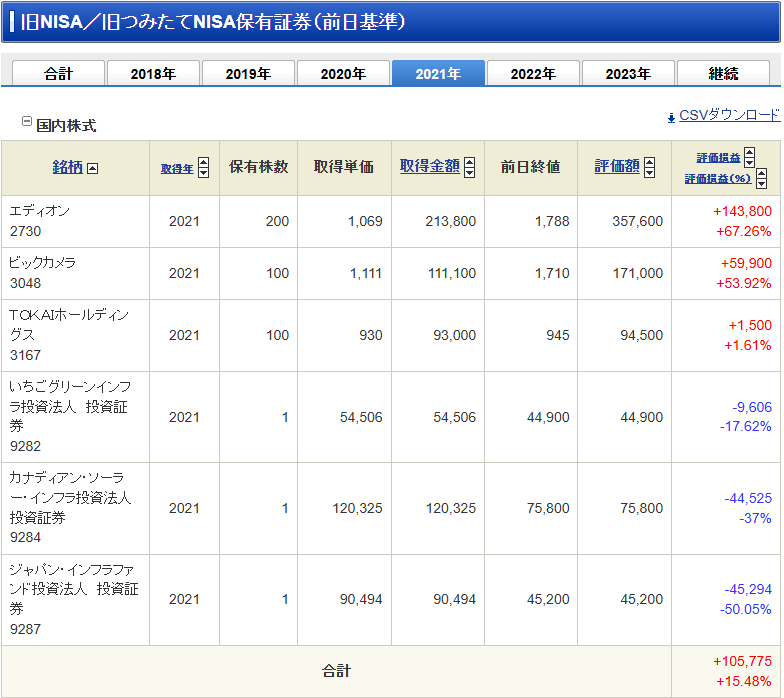Click the +1,500 profit value
The height and width of the screenshot is (698, 784).
750,325
